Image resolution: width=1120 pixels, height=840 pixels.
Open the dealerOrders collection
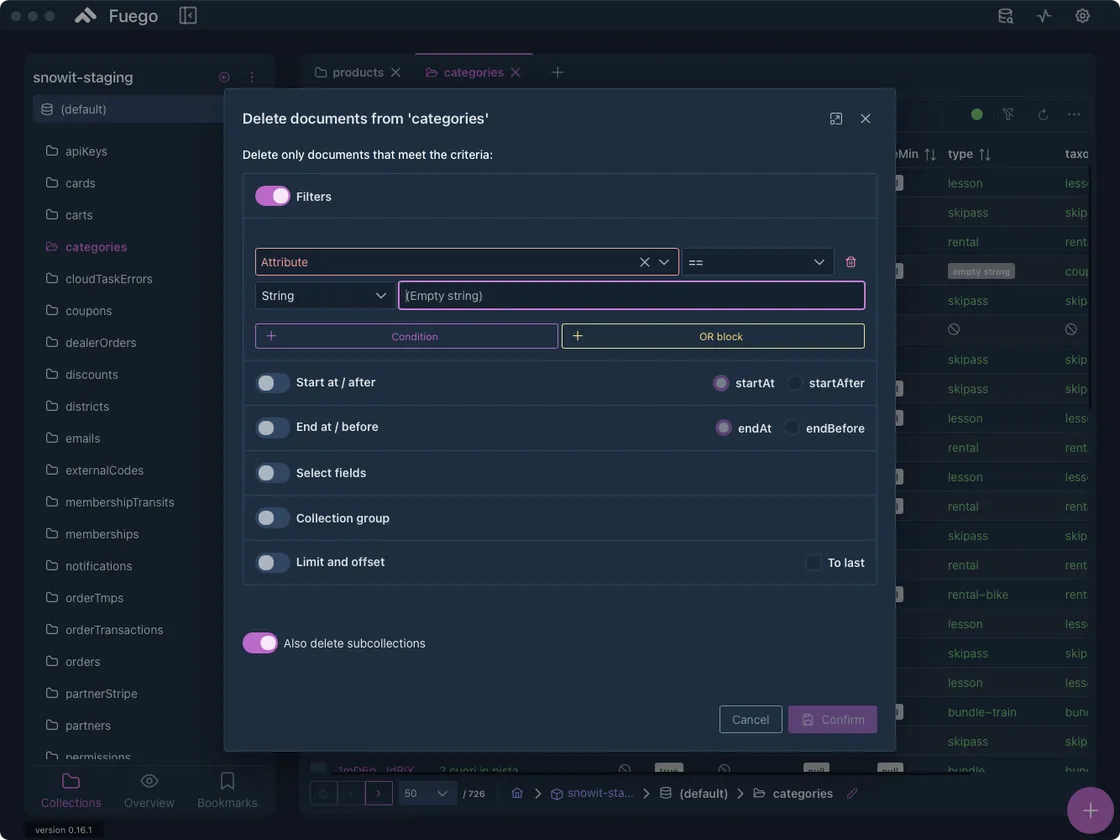tap(101, 343)
